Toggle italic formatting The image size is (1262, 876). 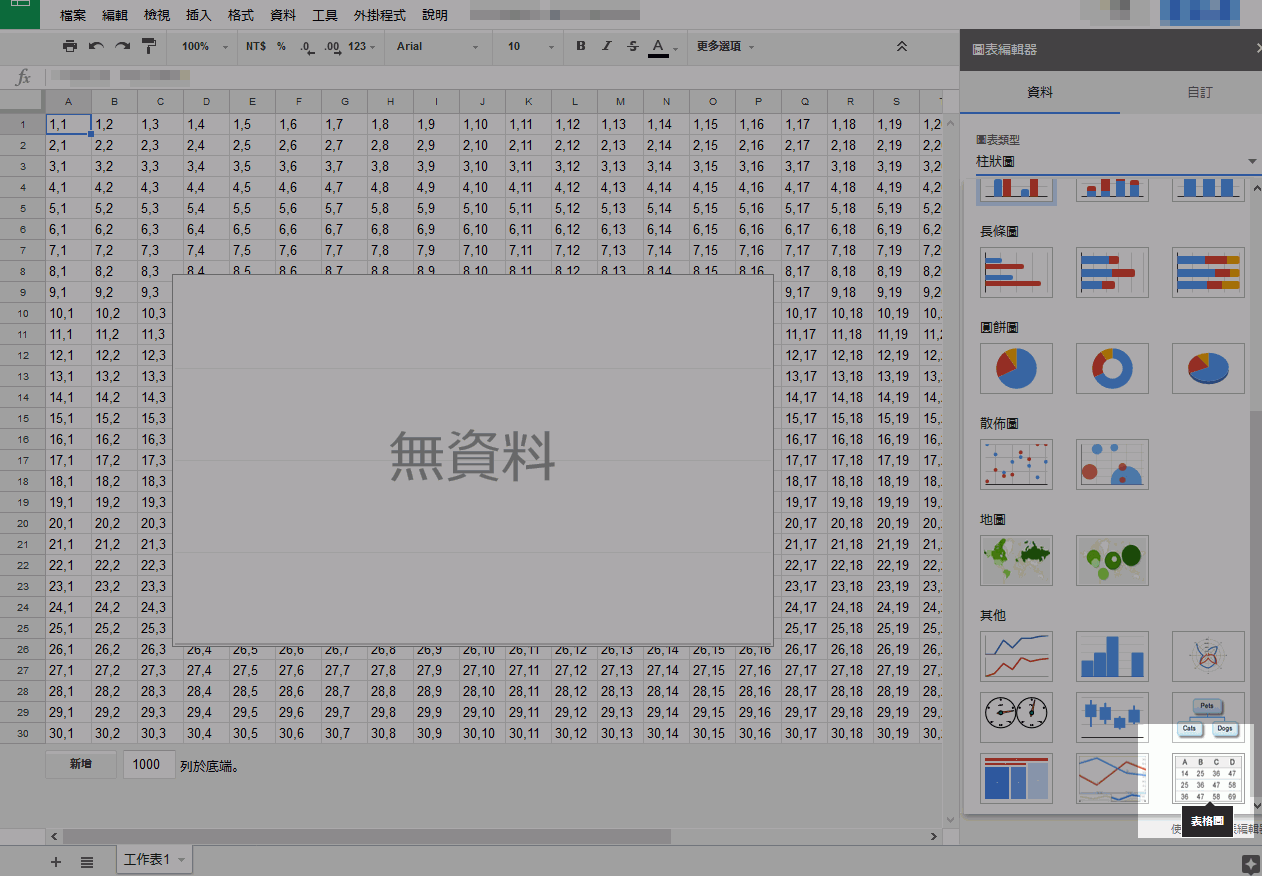click(608, 46)
